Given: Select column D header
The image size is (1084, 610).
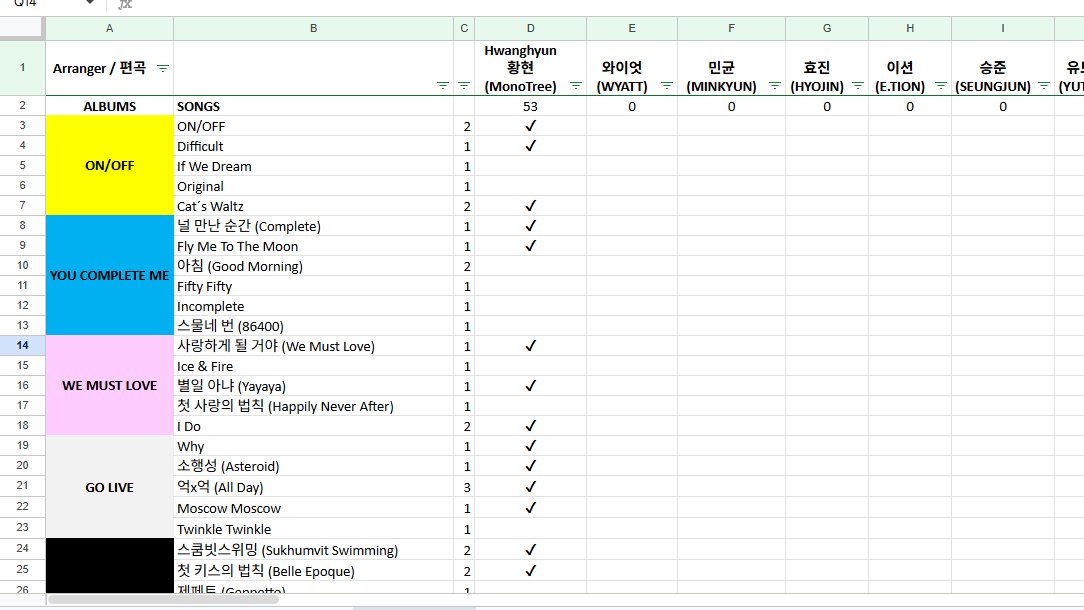Looking at the screenshot, I should pos(530,28).
